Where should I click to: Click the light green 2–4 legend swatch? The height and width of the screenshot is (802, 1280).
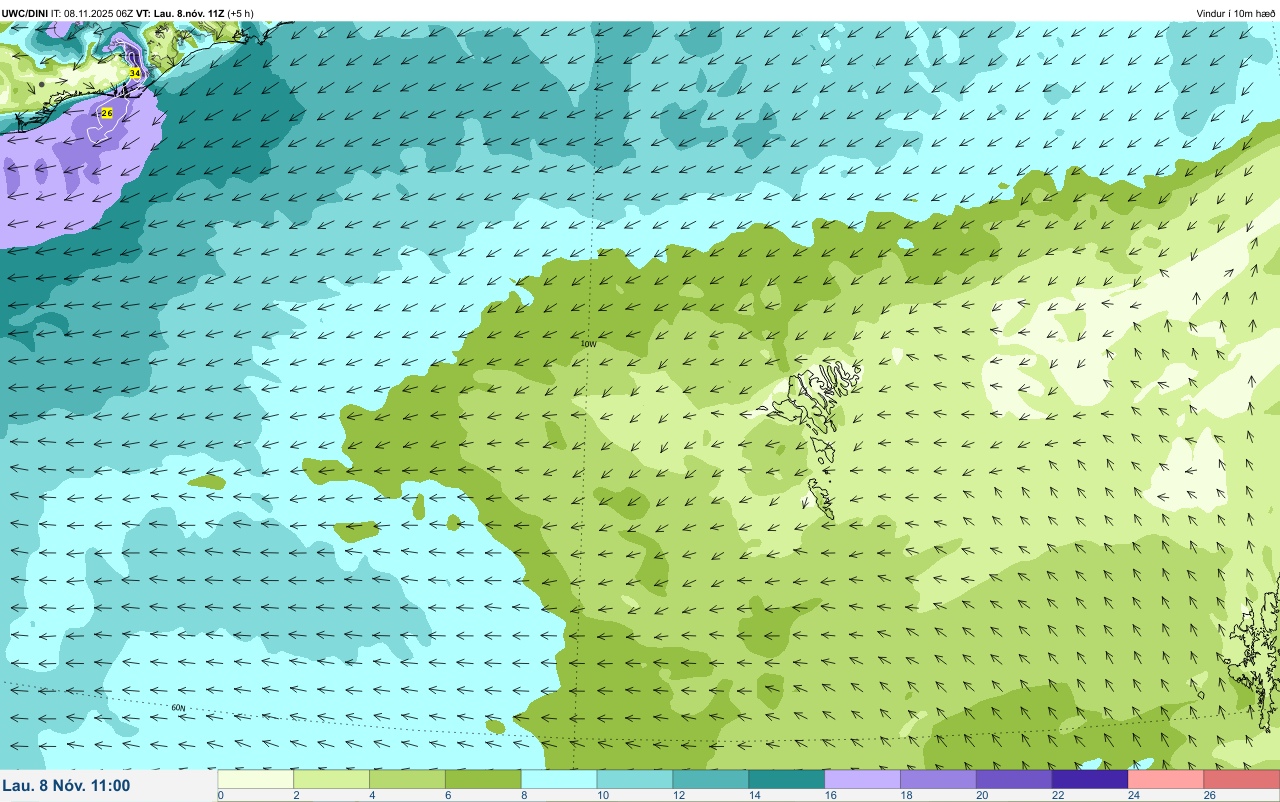pos(331,779)
